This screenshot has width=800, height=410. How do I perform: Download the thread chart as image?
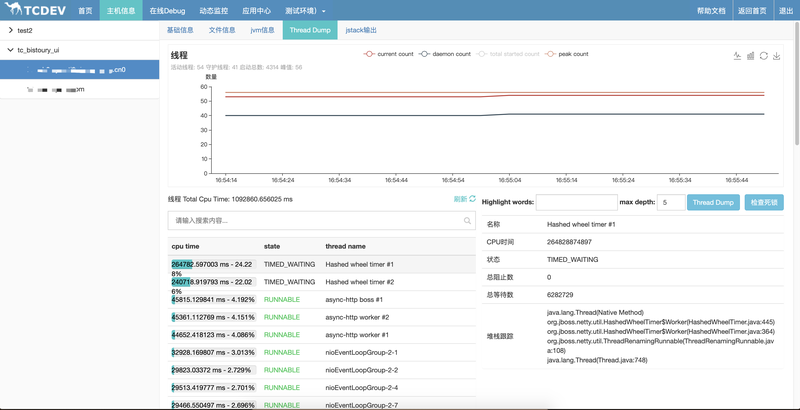coord(778,56)
